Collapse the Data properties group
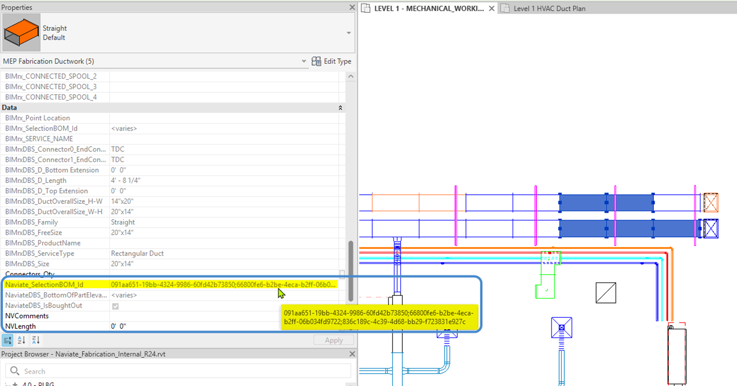The height and width of the screenshot is (386, 737). (340, 108)
